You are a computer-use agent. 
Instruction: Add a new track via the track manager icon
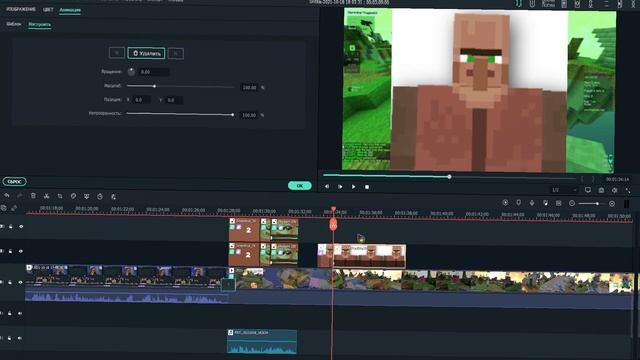(x=4, y=208)
